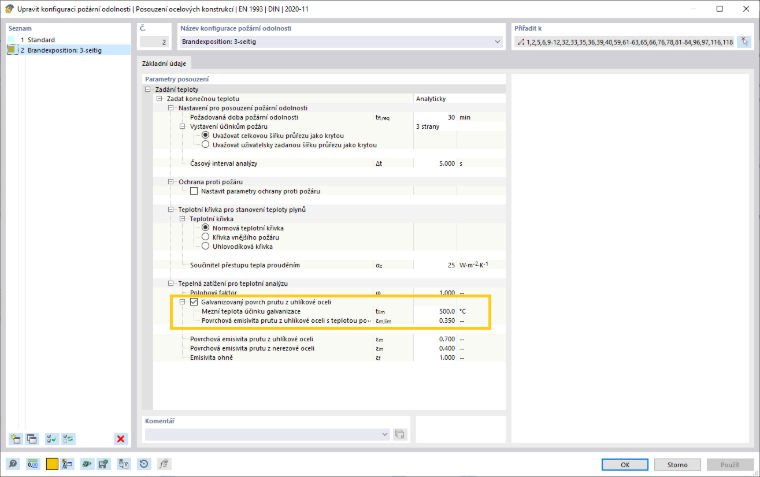Click the application icon in title bar

tap(9, 9)
